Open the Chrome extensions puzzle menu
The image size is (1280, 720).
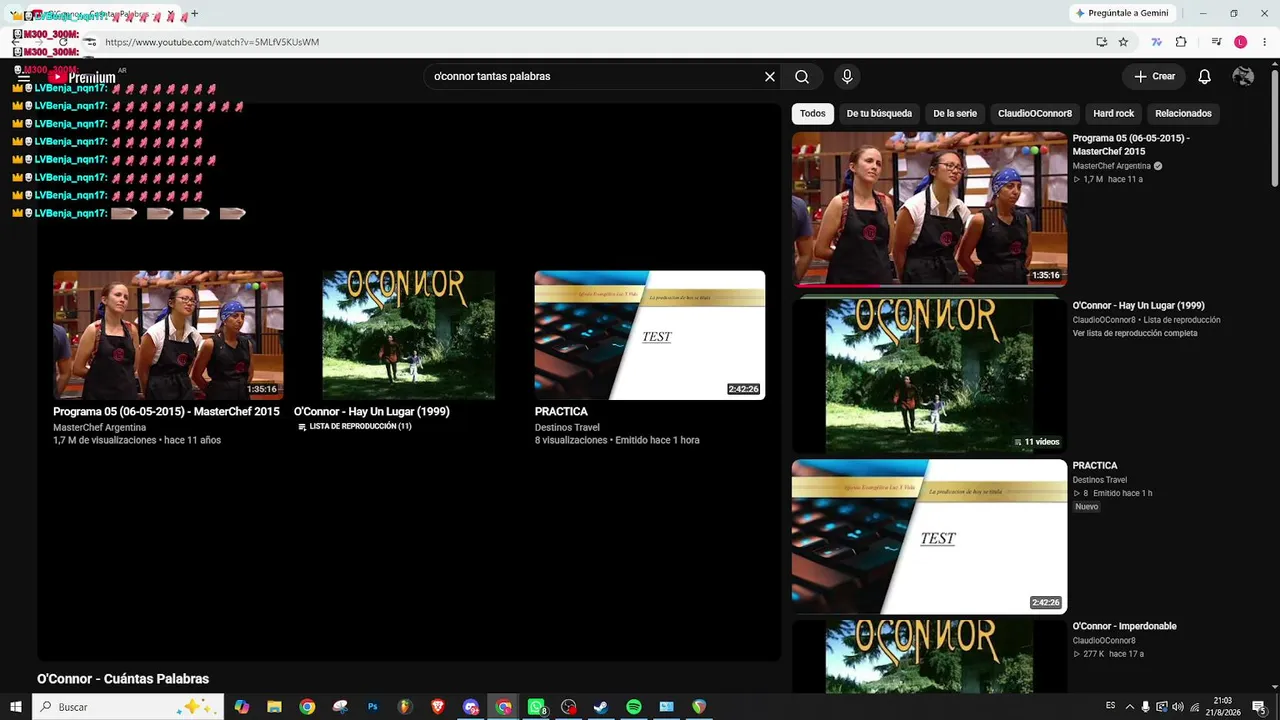[1181, 42]
